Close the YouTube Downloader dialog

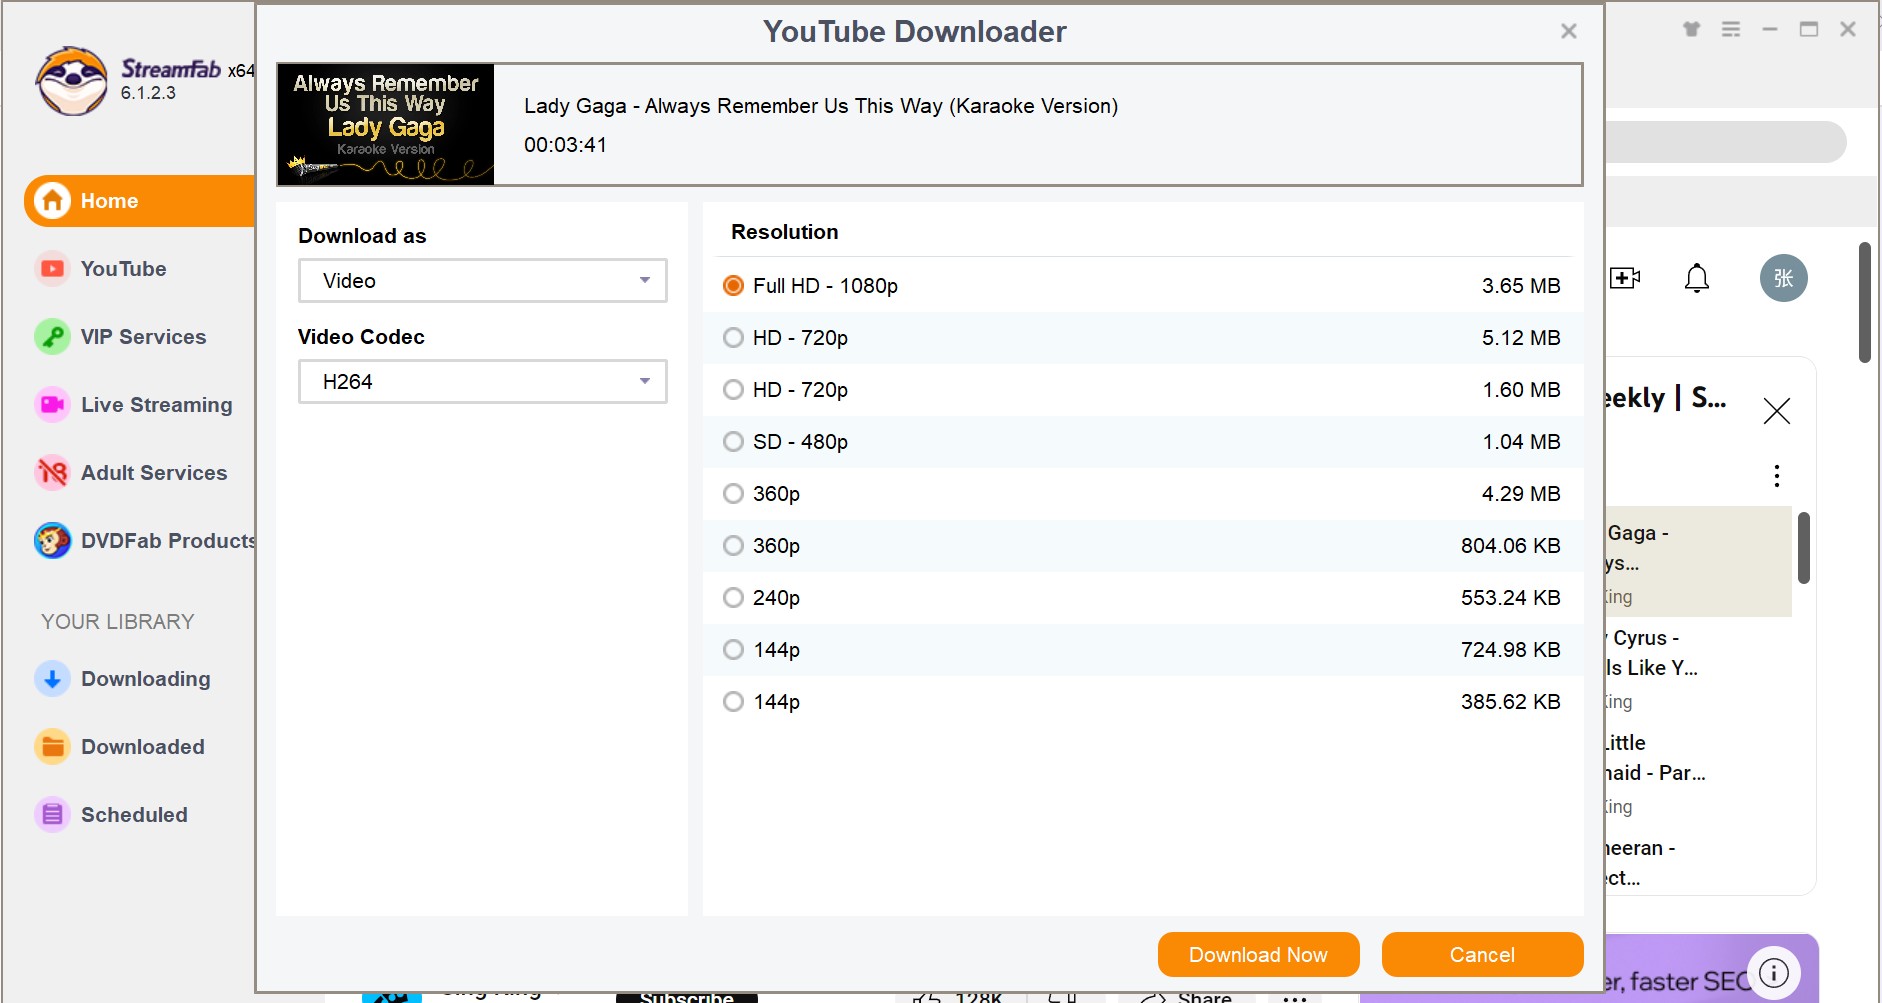click(1569, 31)
